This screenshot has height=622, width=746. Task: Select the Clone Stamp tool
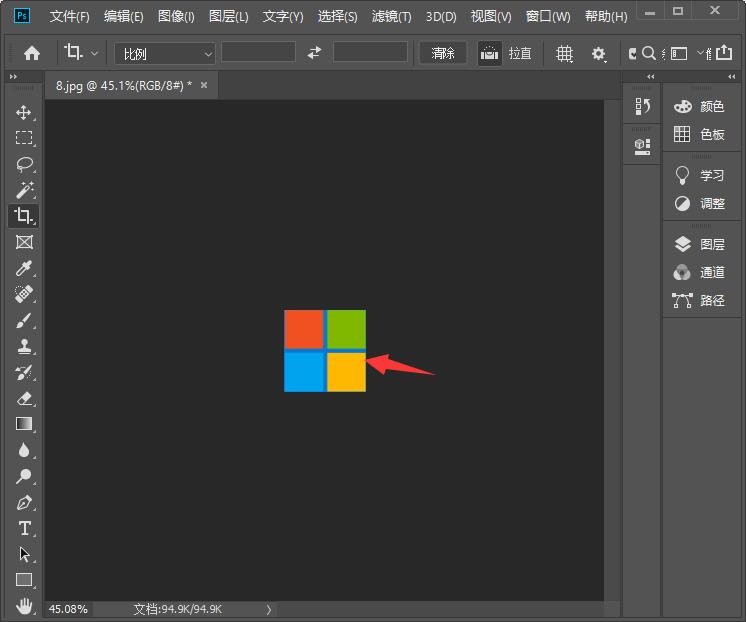click(x=24, y=346)
